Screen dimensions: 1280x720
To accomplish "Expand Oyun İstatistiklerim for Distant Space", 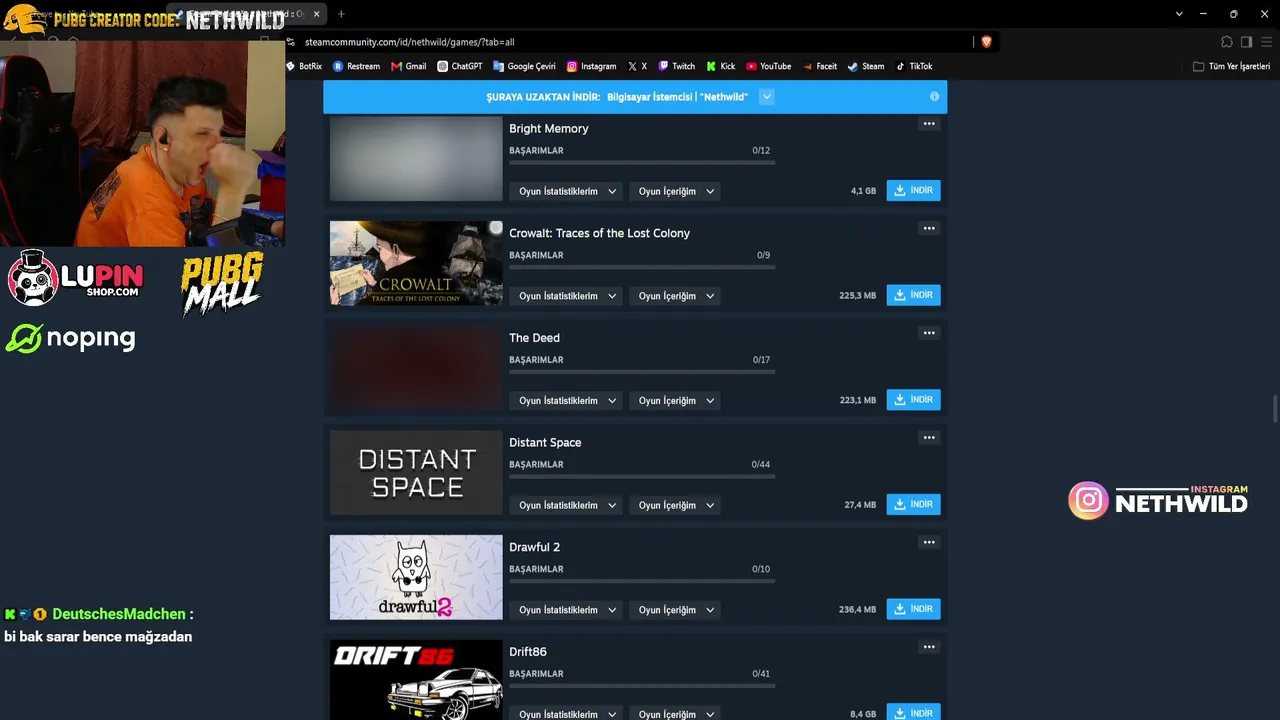I will pyautogui.click(x=567, y=505).
